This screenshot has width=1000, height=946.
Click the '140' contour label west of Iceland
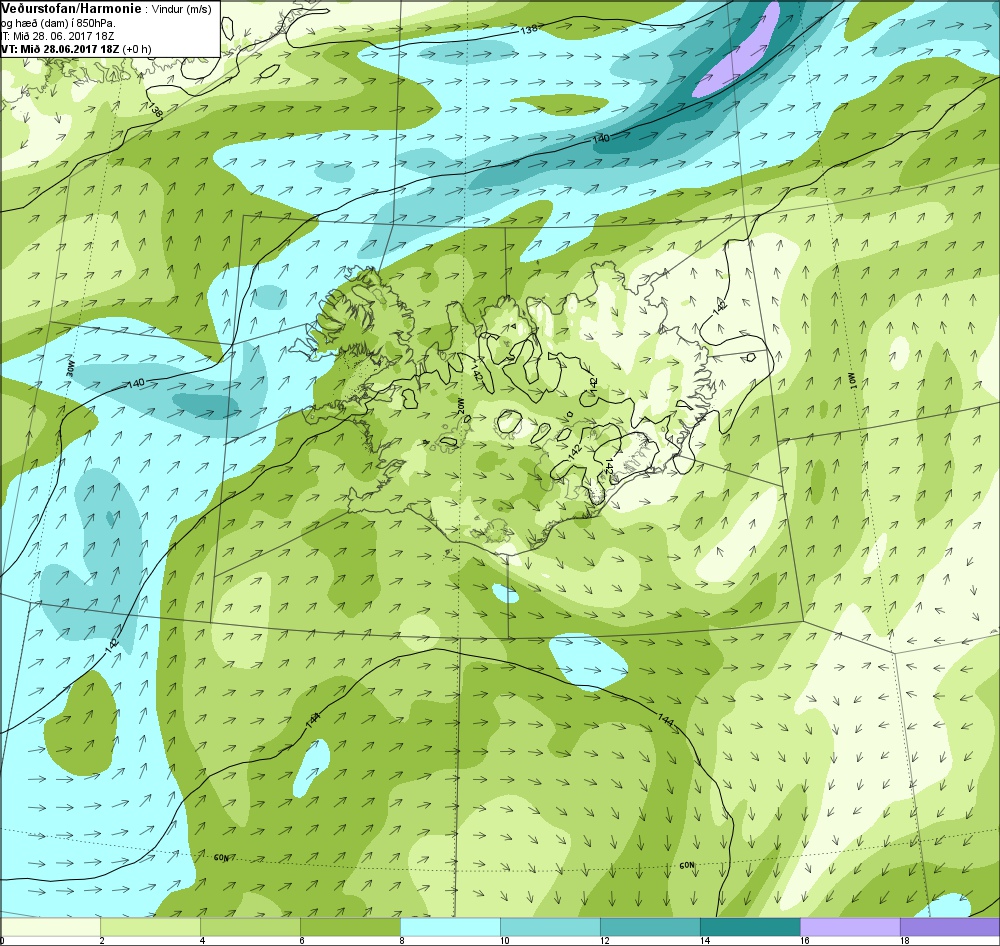(136, 383)
